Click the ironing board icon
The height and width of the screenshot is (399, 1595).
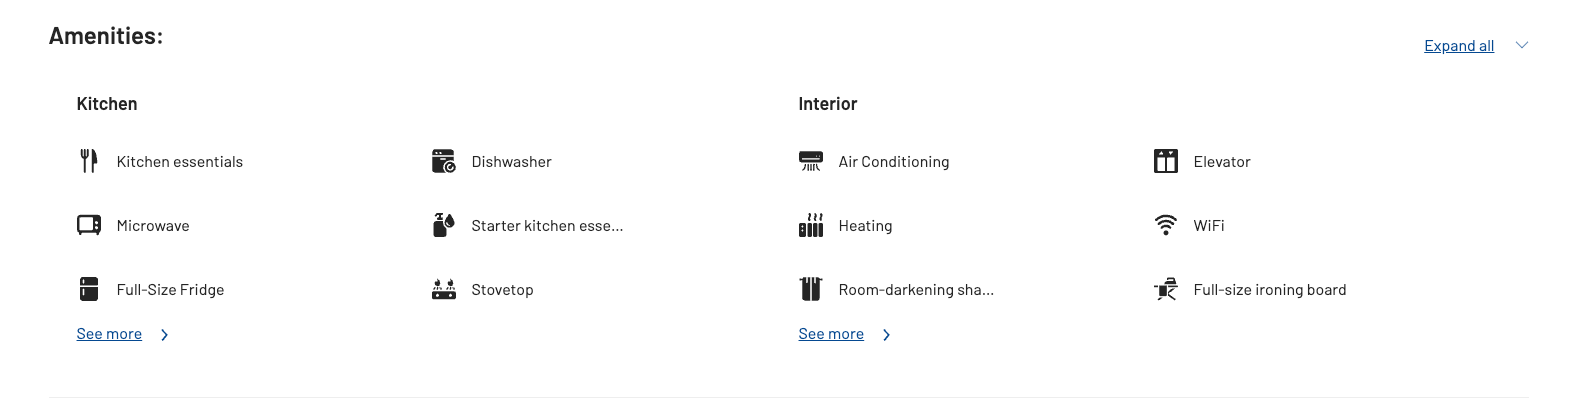click(1166, 289)
